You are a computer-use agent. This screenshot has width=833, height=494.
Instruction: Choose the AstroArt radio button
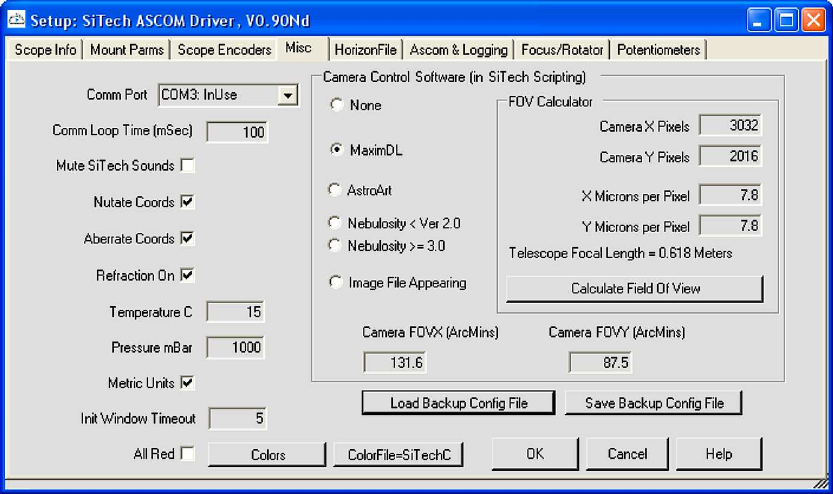[x=335, y=190]
